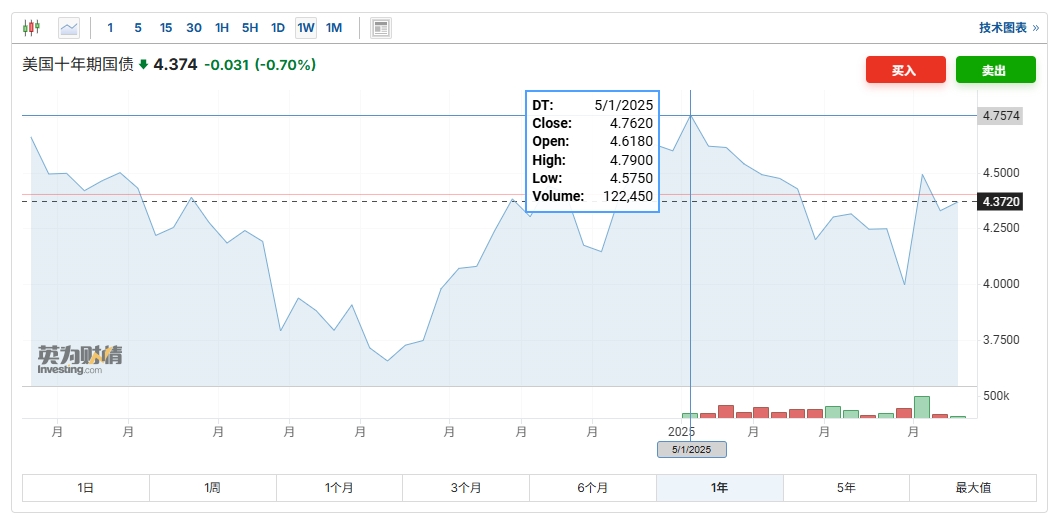Click the 4.3720 current price label
Screen dimensions: 1057x522
(1000, 202)
